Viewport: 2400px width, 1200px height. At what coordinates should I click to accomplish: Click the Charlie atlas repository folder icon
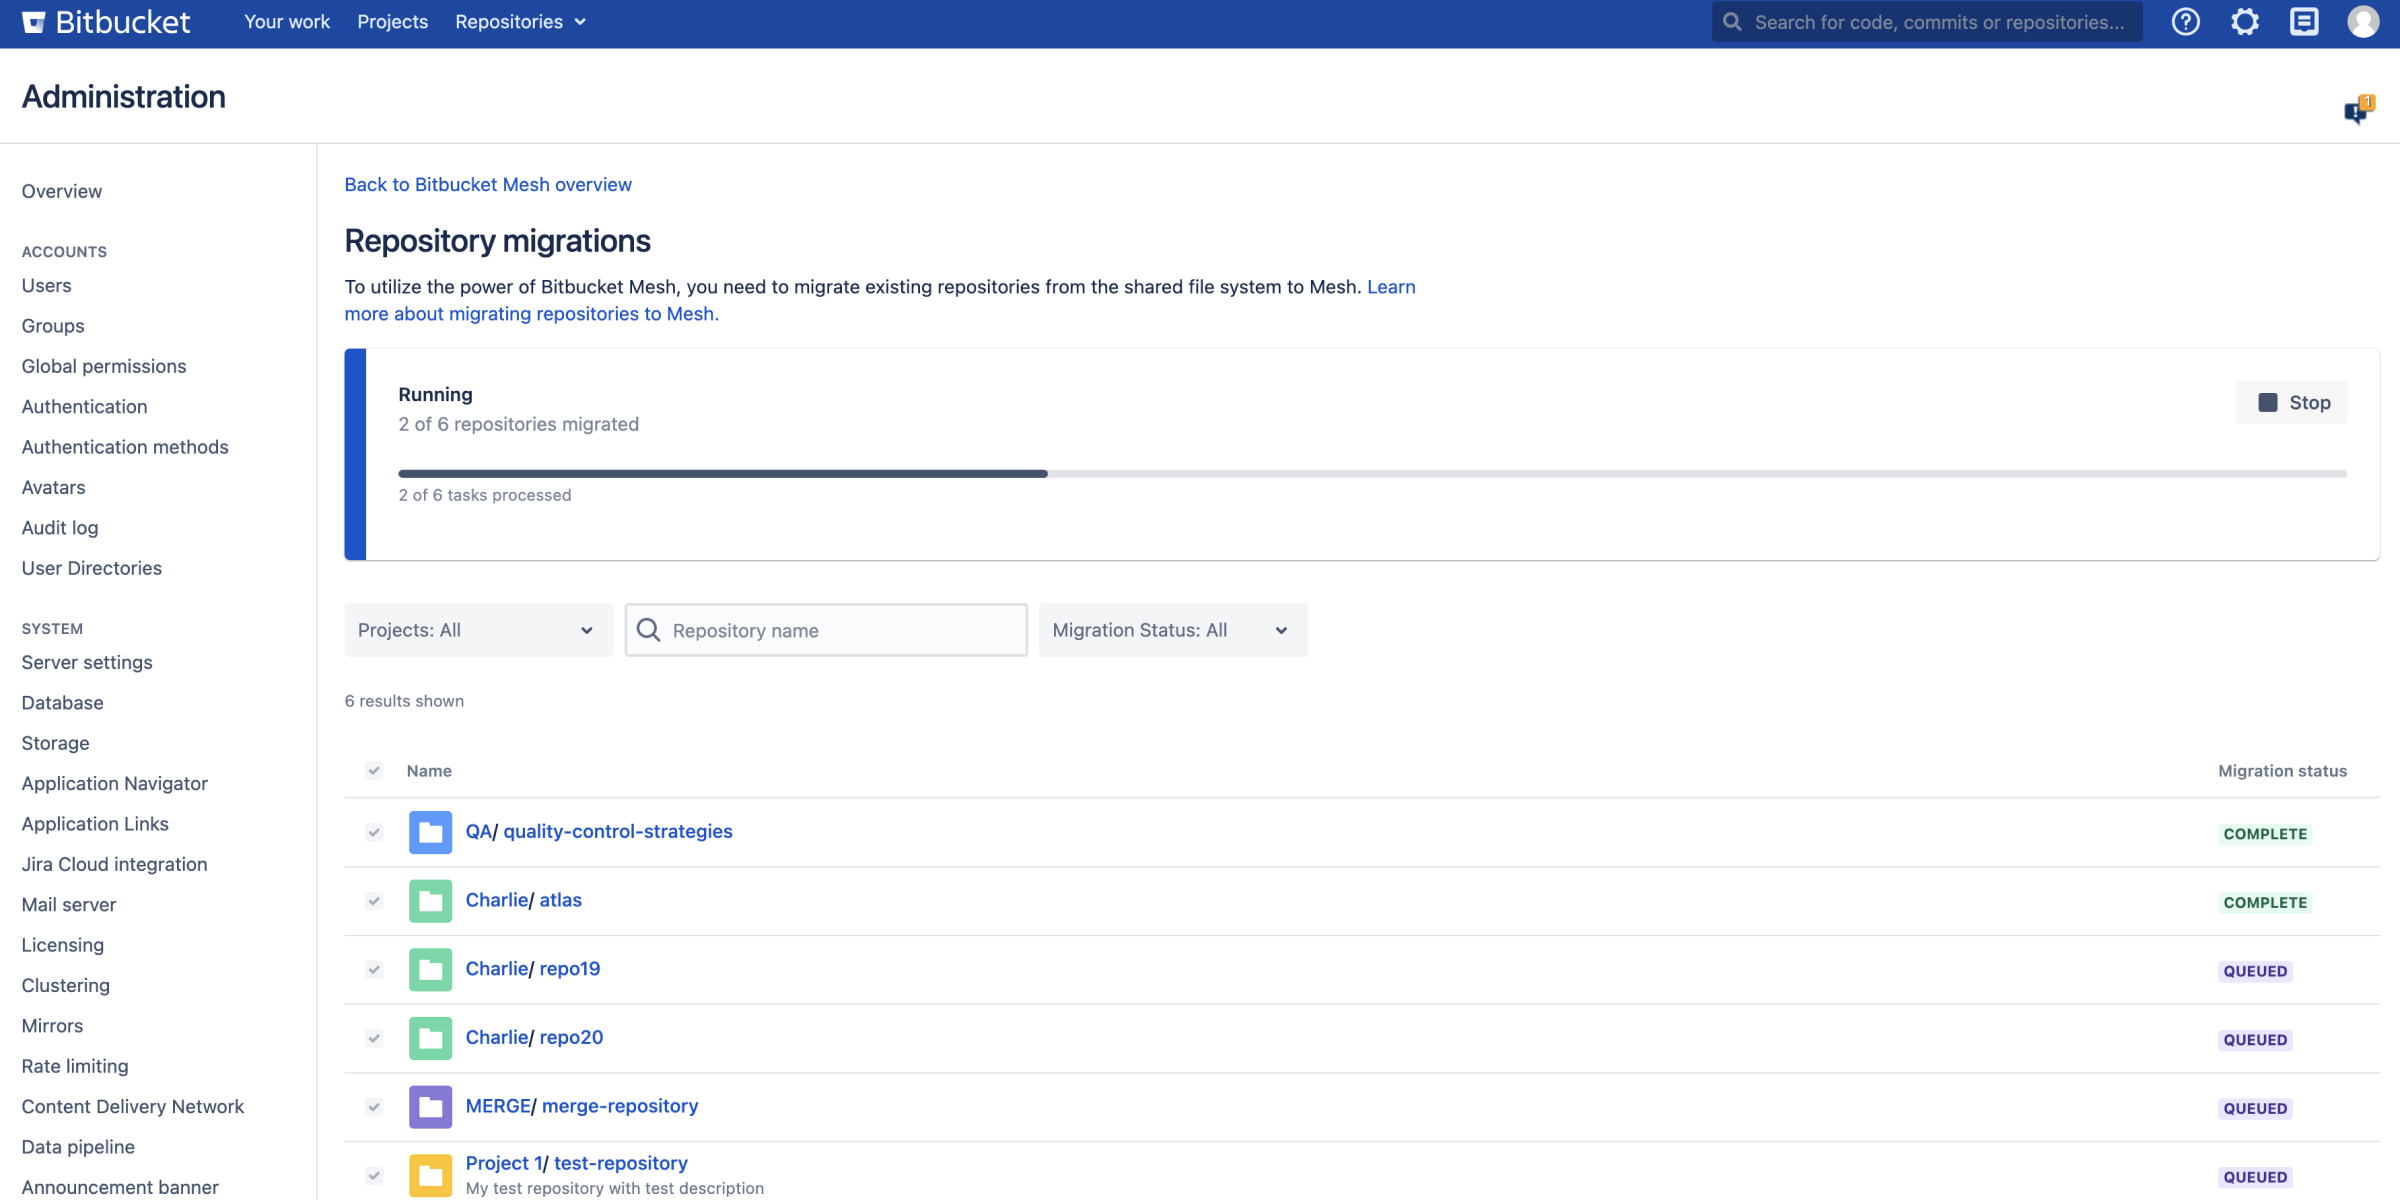coord(430,901)
